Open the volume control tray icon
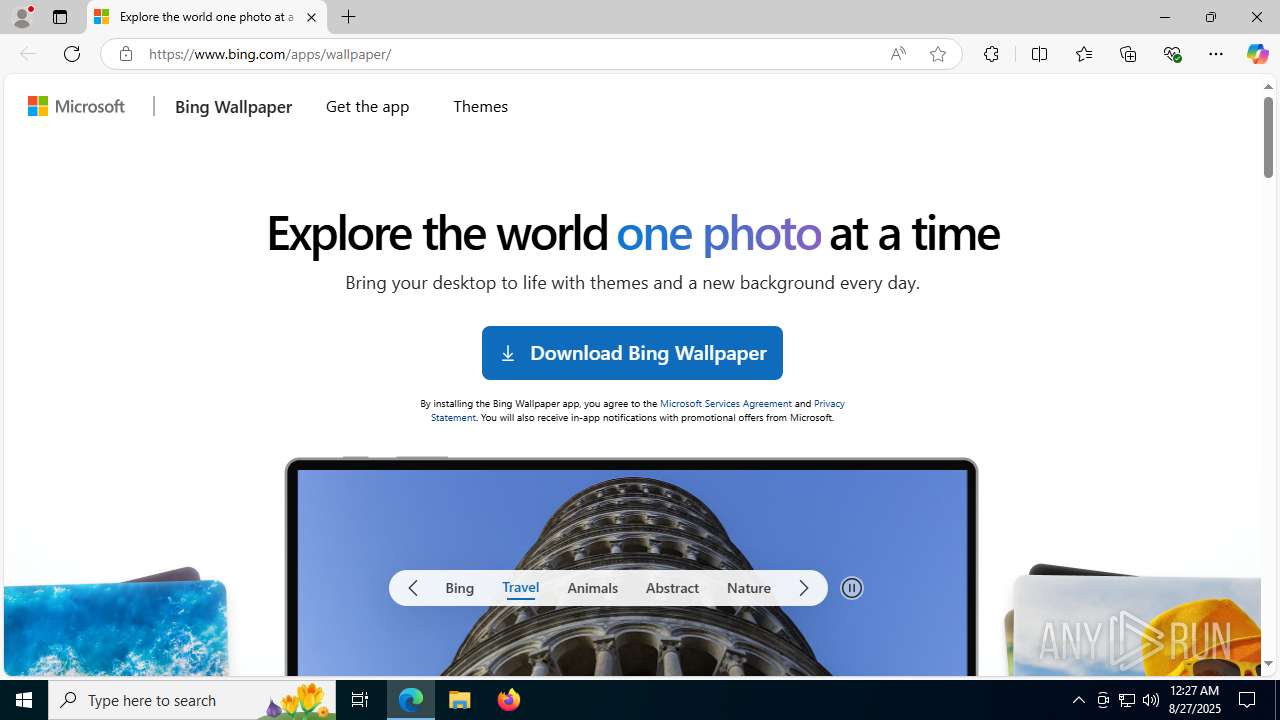The height and width of the screenshot is (720, 1280). [x=1151, y=700]
